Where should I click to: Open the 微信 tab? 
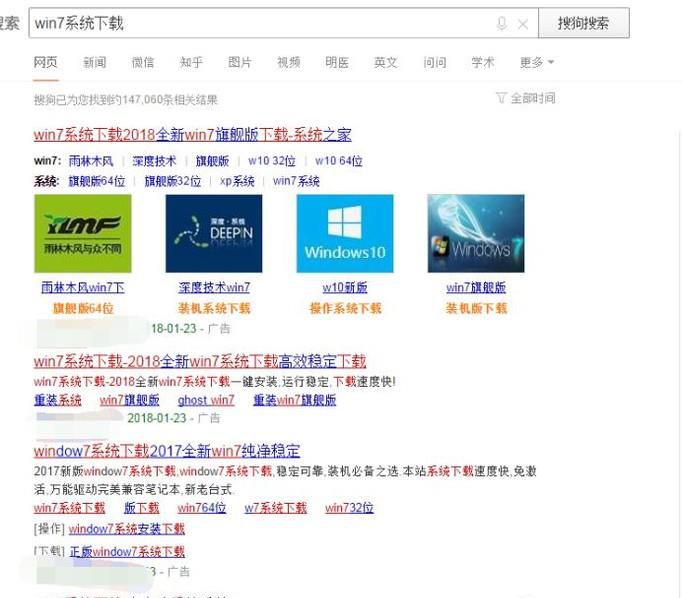[x=143, y=63]
